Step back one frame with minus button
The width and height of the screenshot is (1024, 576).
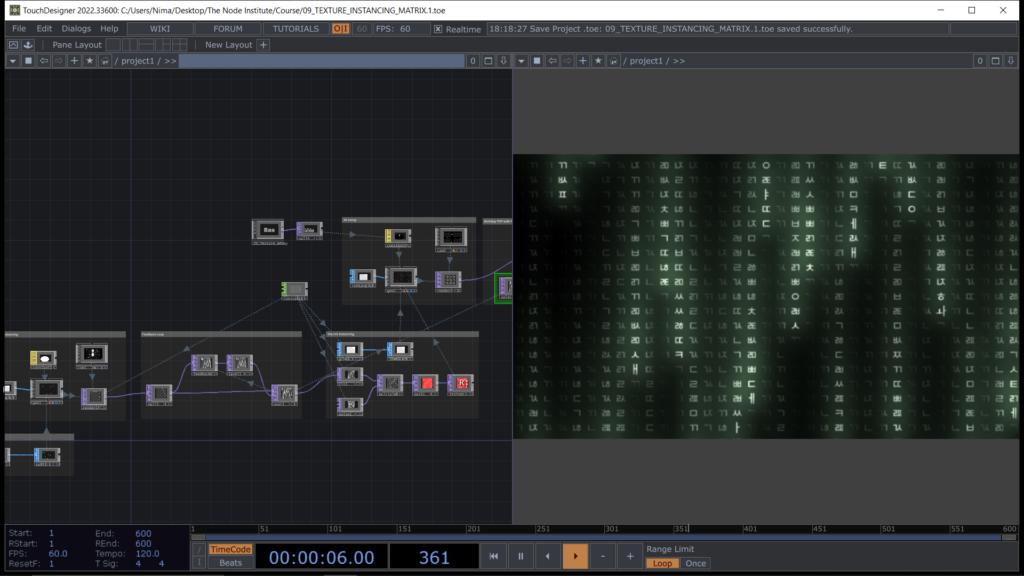click(x=603, y=556)
